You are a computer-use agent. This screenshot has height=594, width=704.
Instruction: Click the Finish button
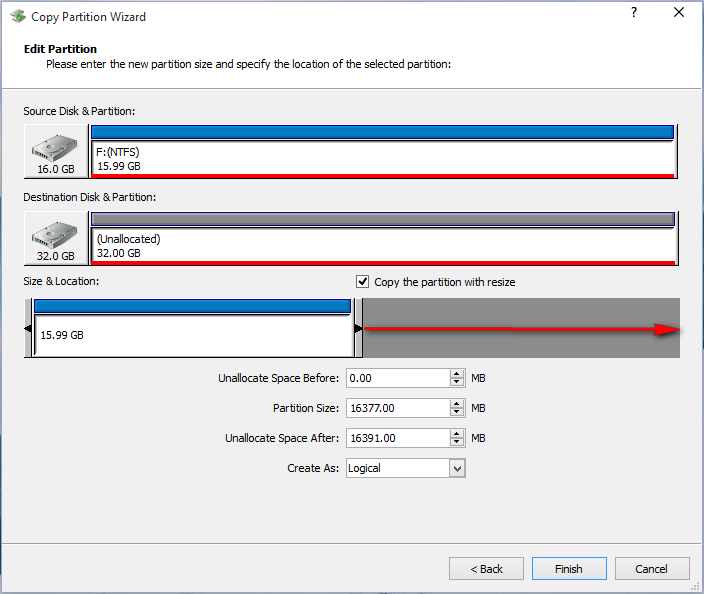pos(569,569)
